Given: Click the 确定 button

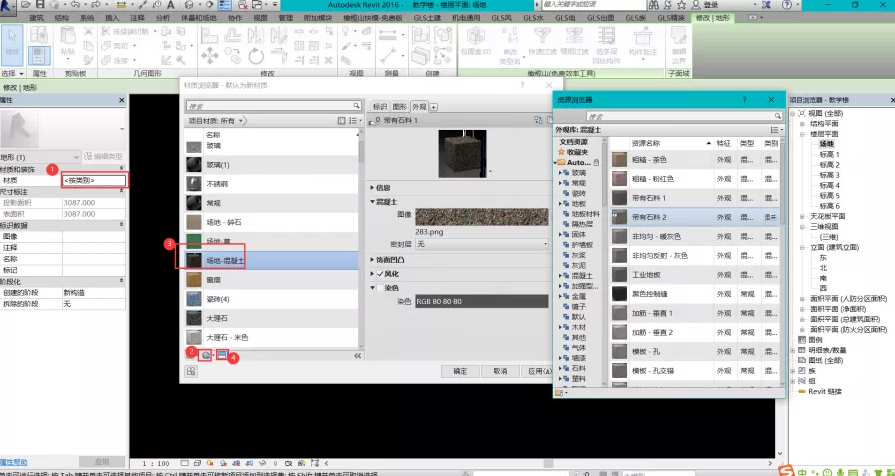Looking at the screenshot, I should click(x=460, y=370).
